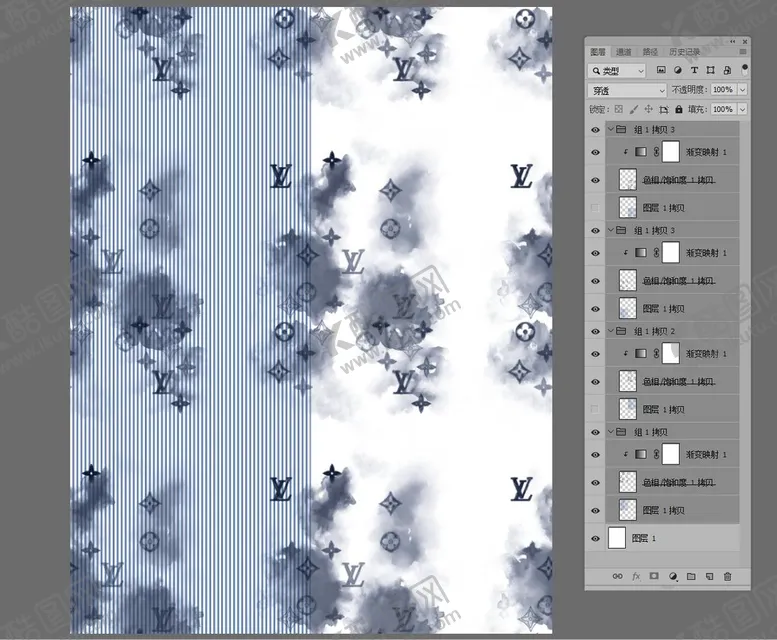Viewport: 777px width, 640px height.
Task: Collapse the 组 1 拷贝 group
Action: tap(611, 432)
